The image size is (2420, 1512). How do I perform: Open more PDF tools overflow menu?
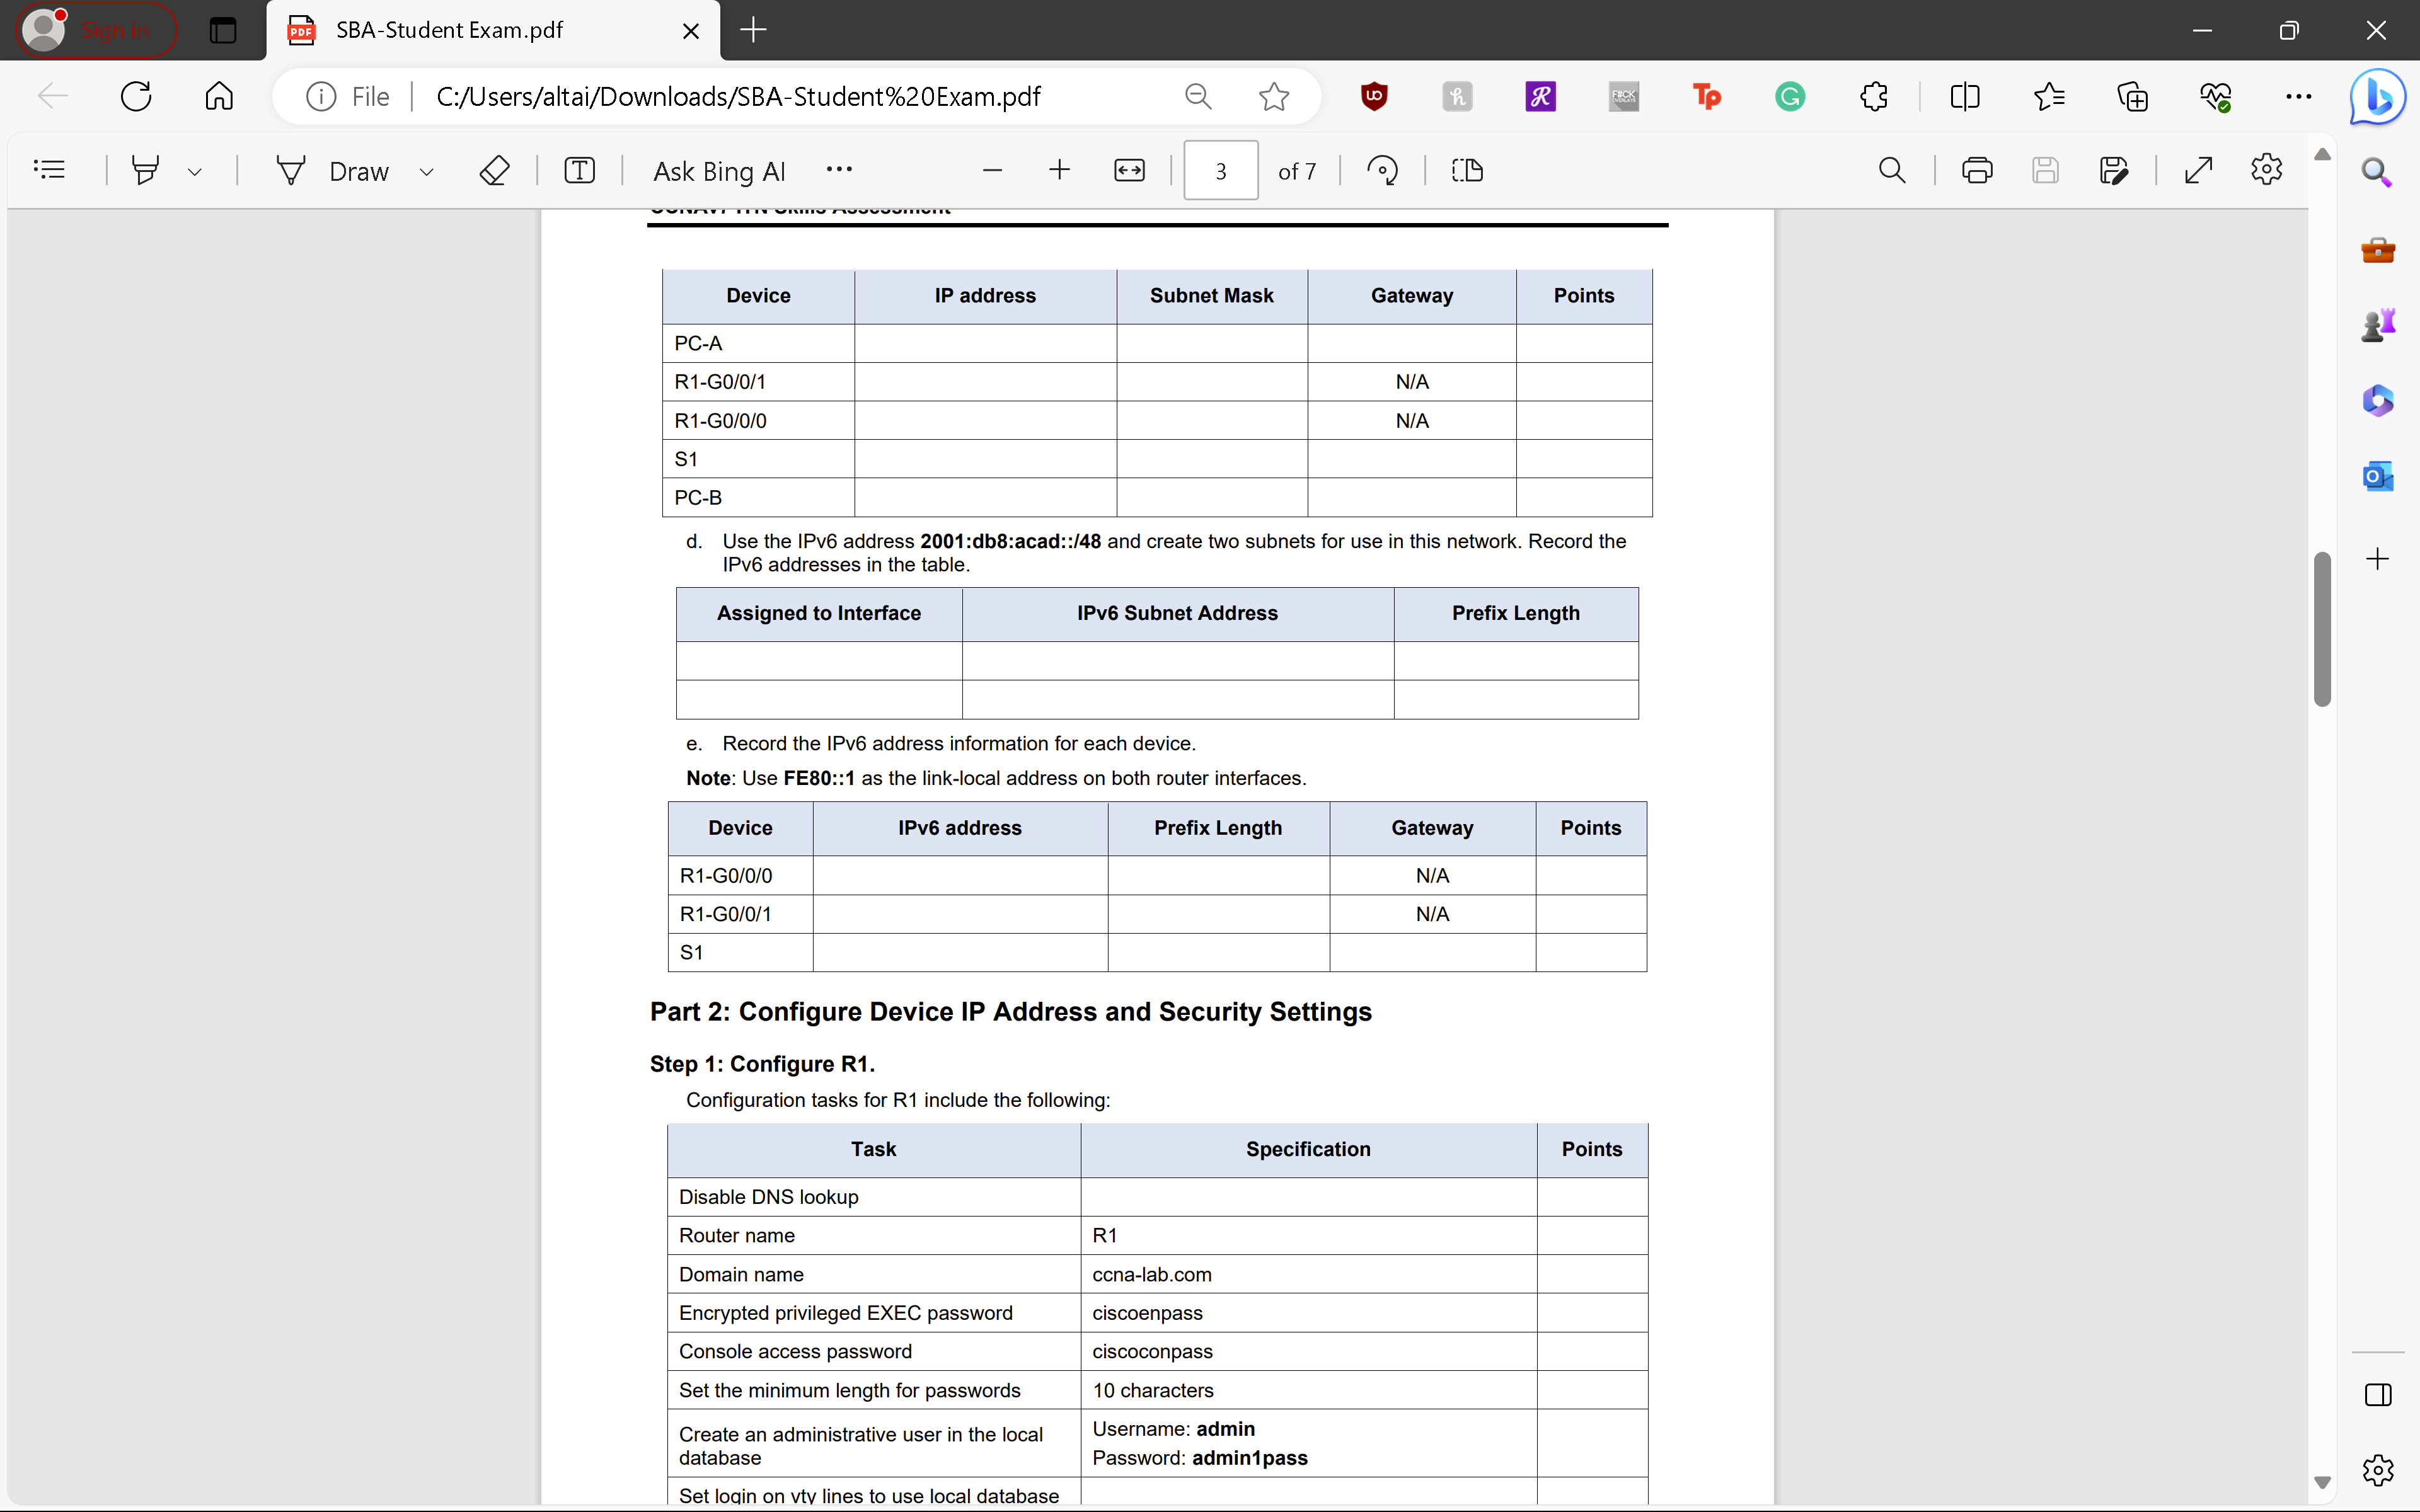[839, 169]
